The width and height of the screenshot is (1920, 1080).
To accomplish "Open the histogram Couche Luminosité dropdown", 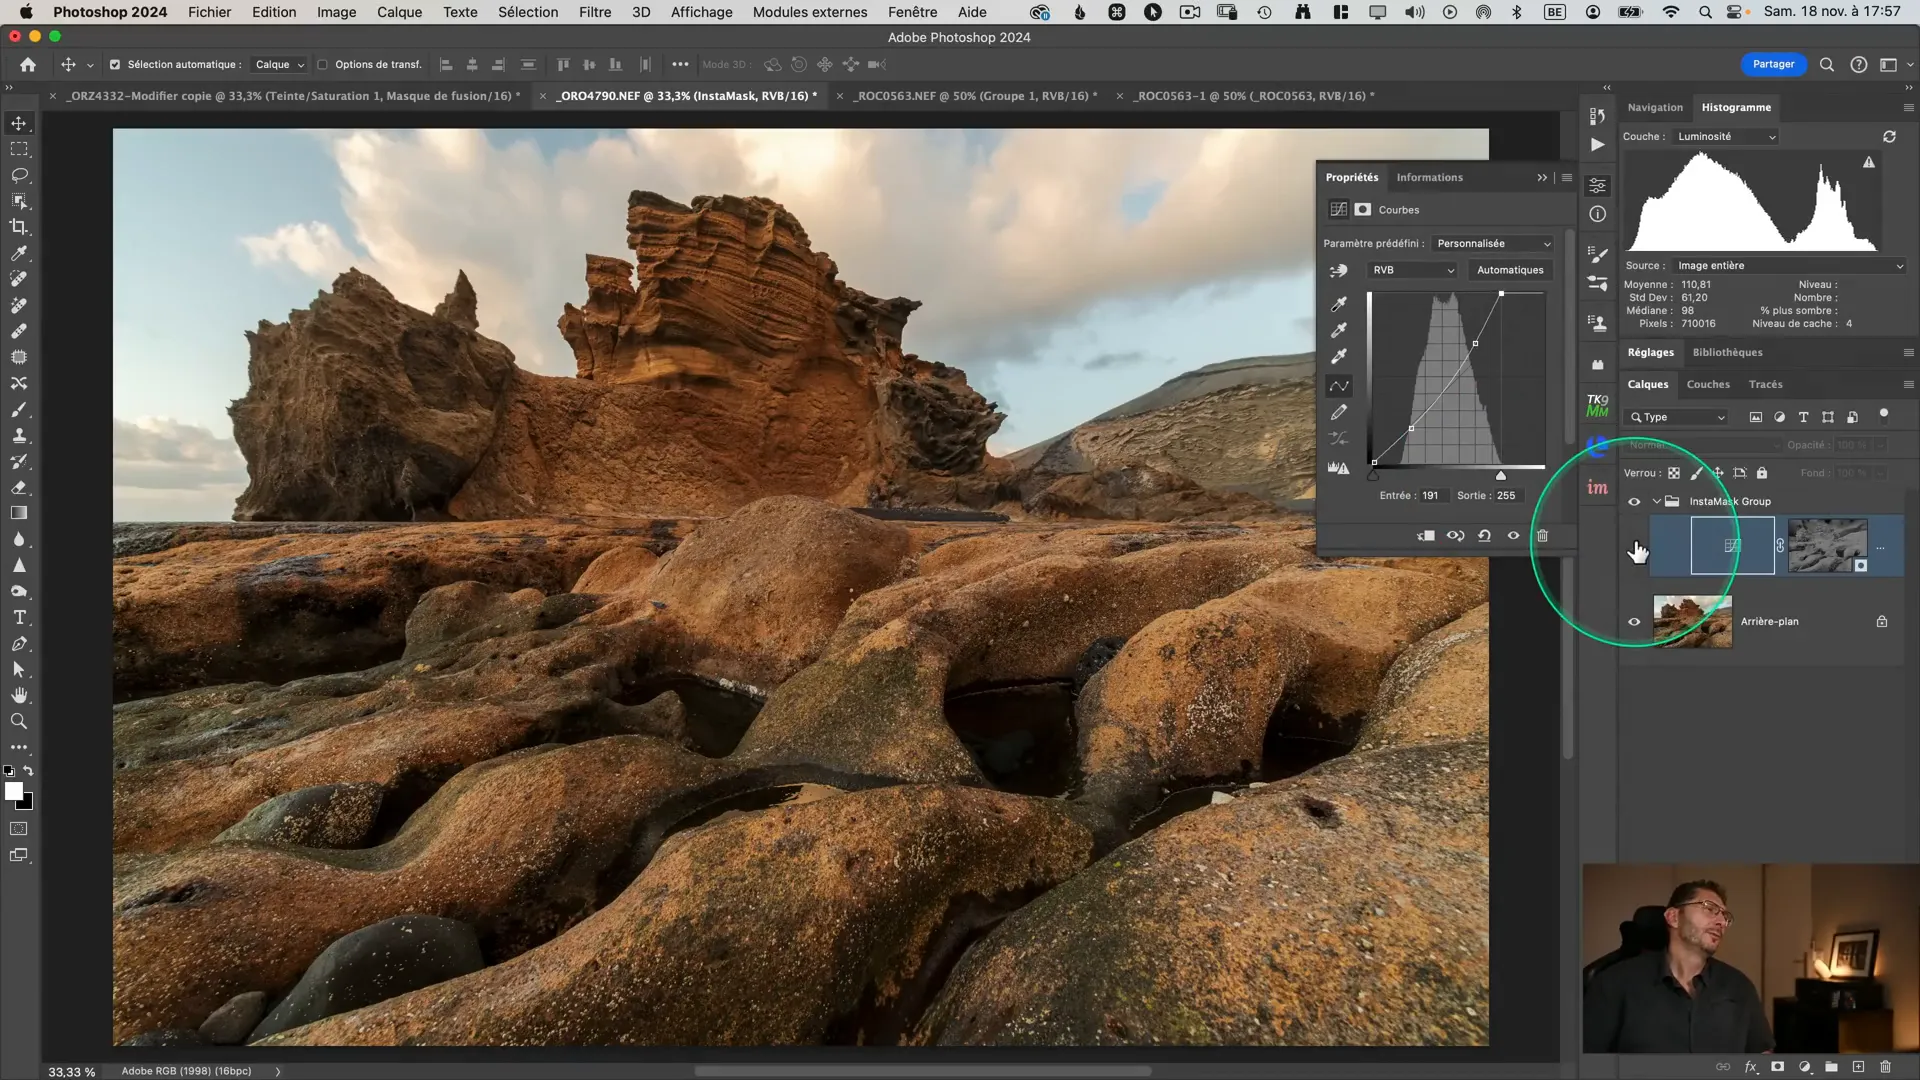I will [1726, 137].
